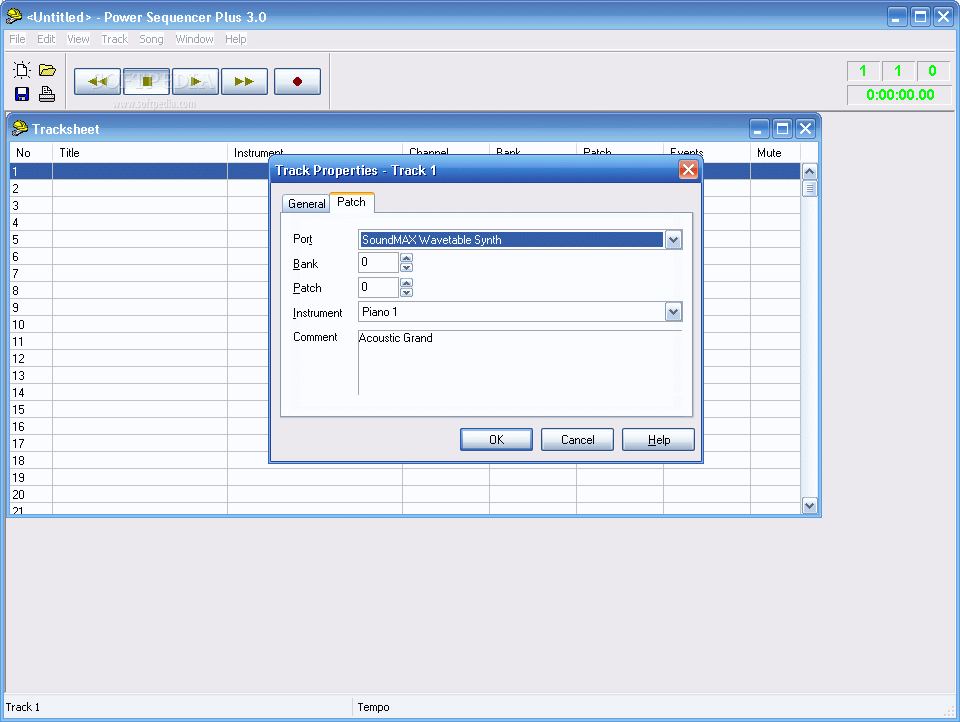
Task: Increase the Bank value with the up arrow
Action: [x=406, y=258]
